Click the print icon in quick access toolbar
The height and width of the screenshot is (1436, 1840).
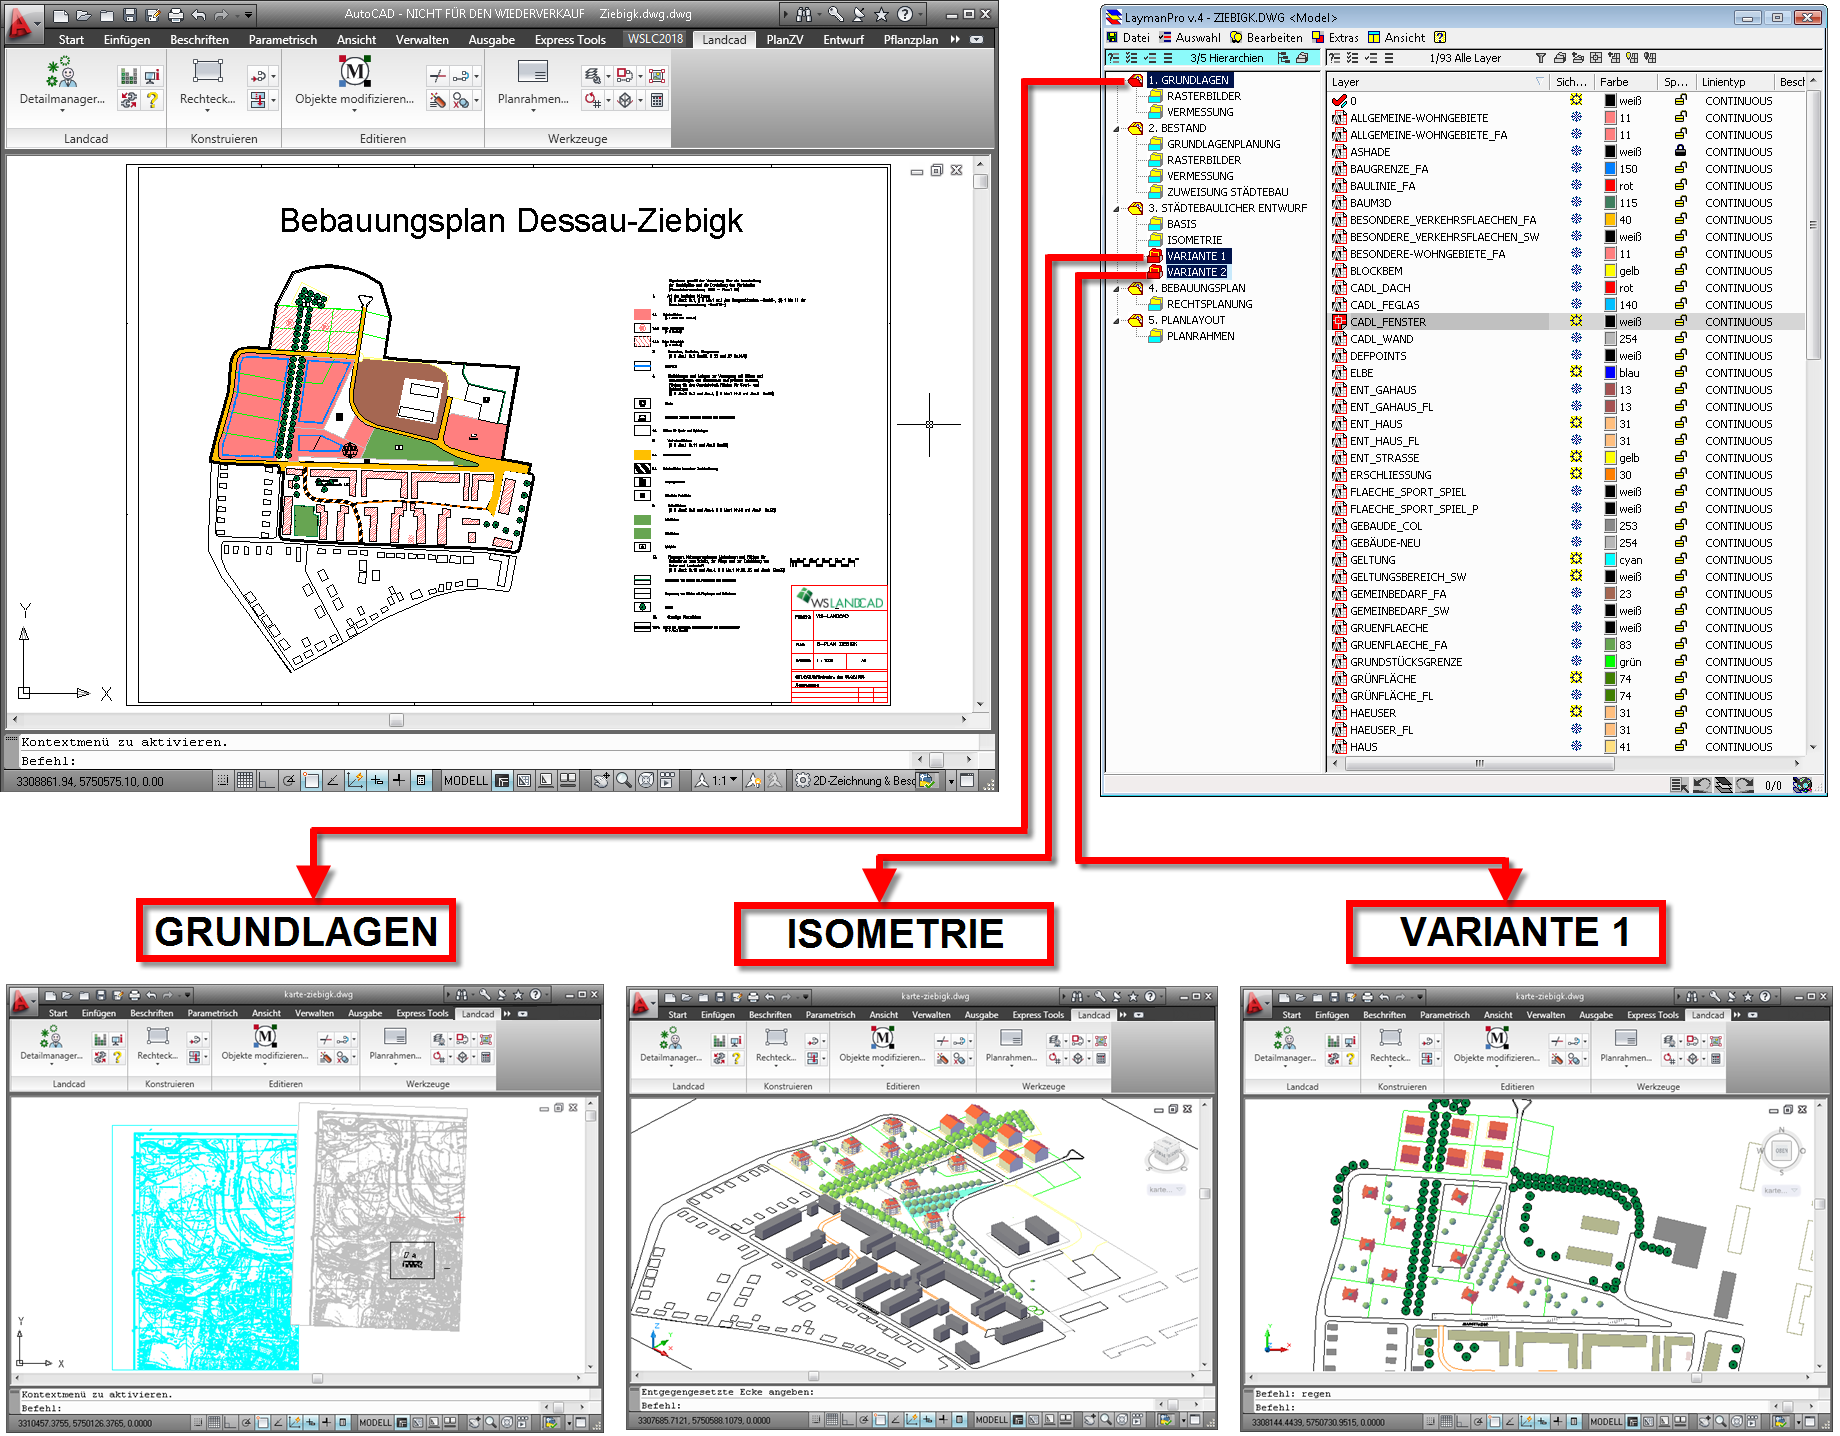pyautogui.click(x=176, y=15)
